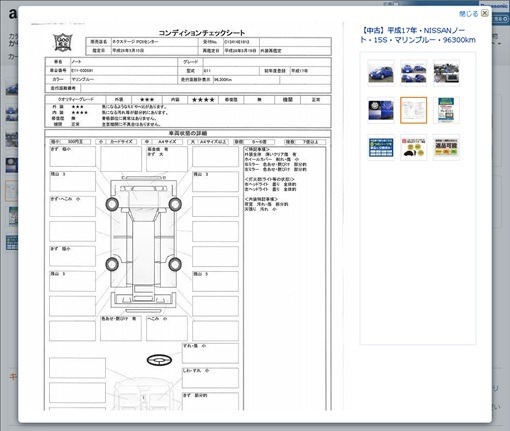
Task: Select the 返品可能 banner thumbnail
Action: (x=446, y=147)
